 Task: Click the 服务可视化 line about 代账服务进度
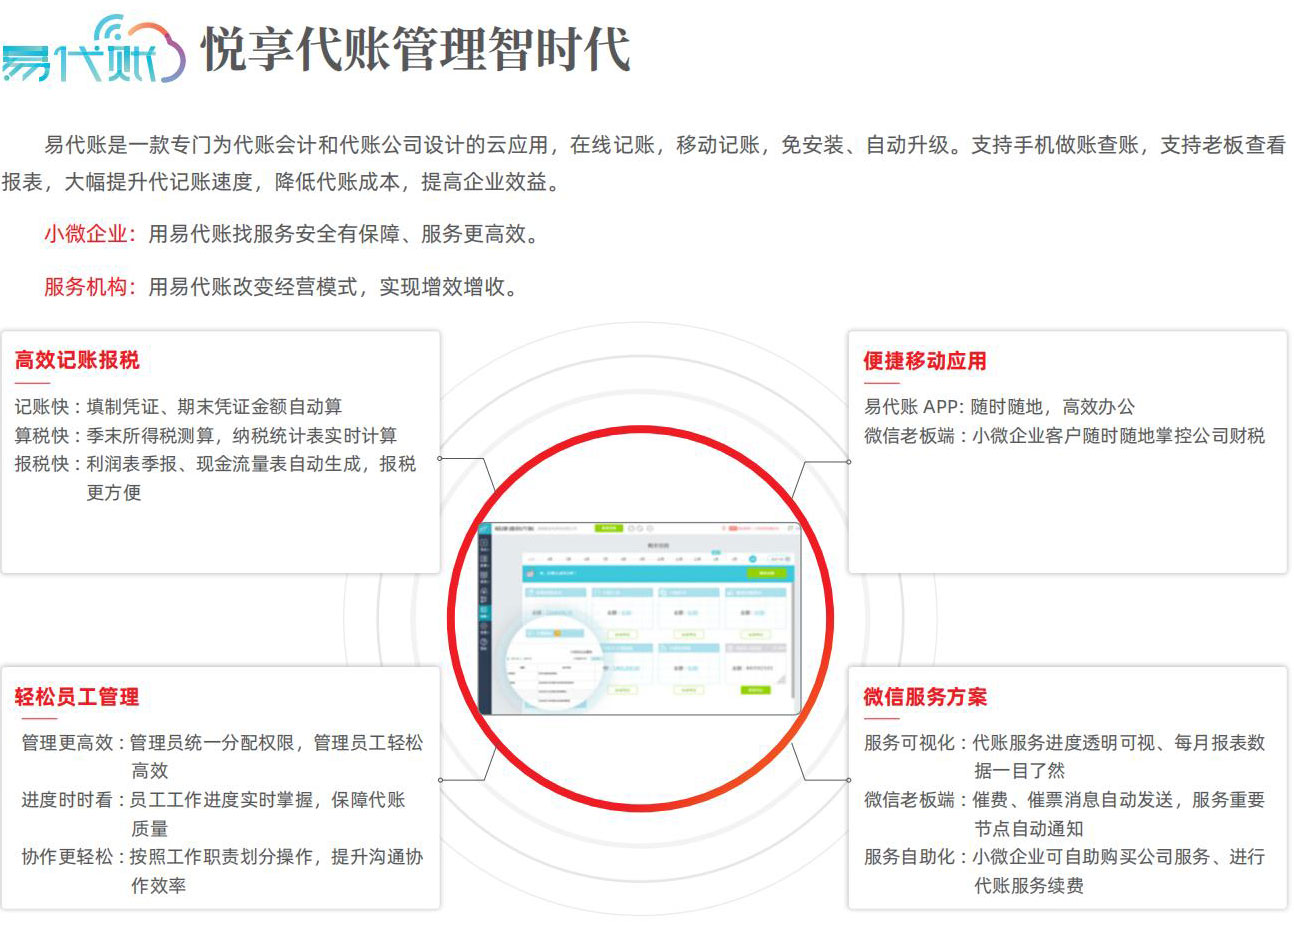[x=1064, y=756]
